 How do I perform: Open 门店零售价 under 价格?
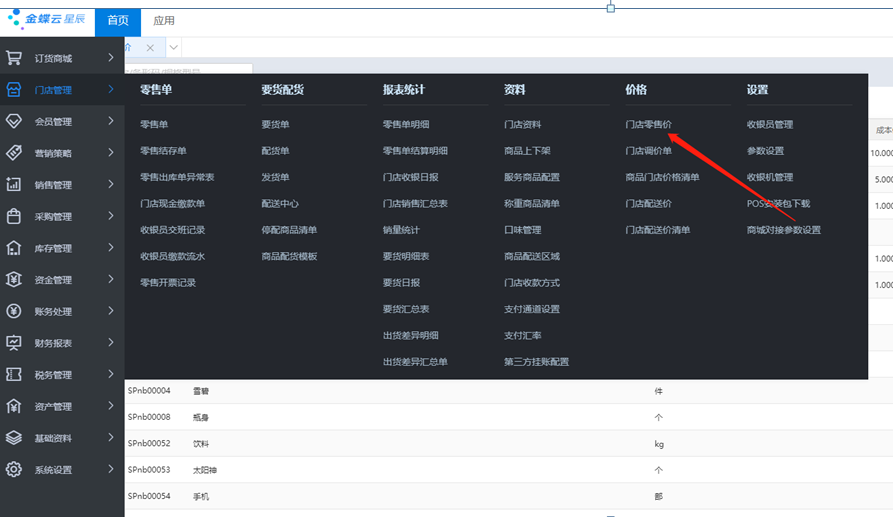tap(648, 125)
